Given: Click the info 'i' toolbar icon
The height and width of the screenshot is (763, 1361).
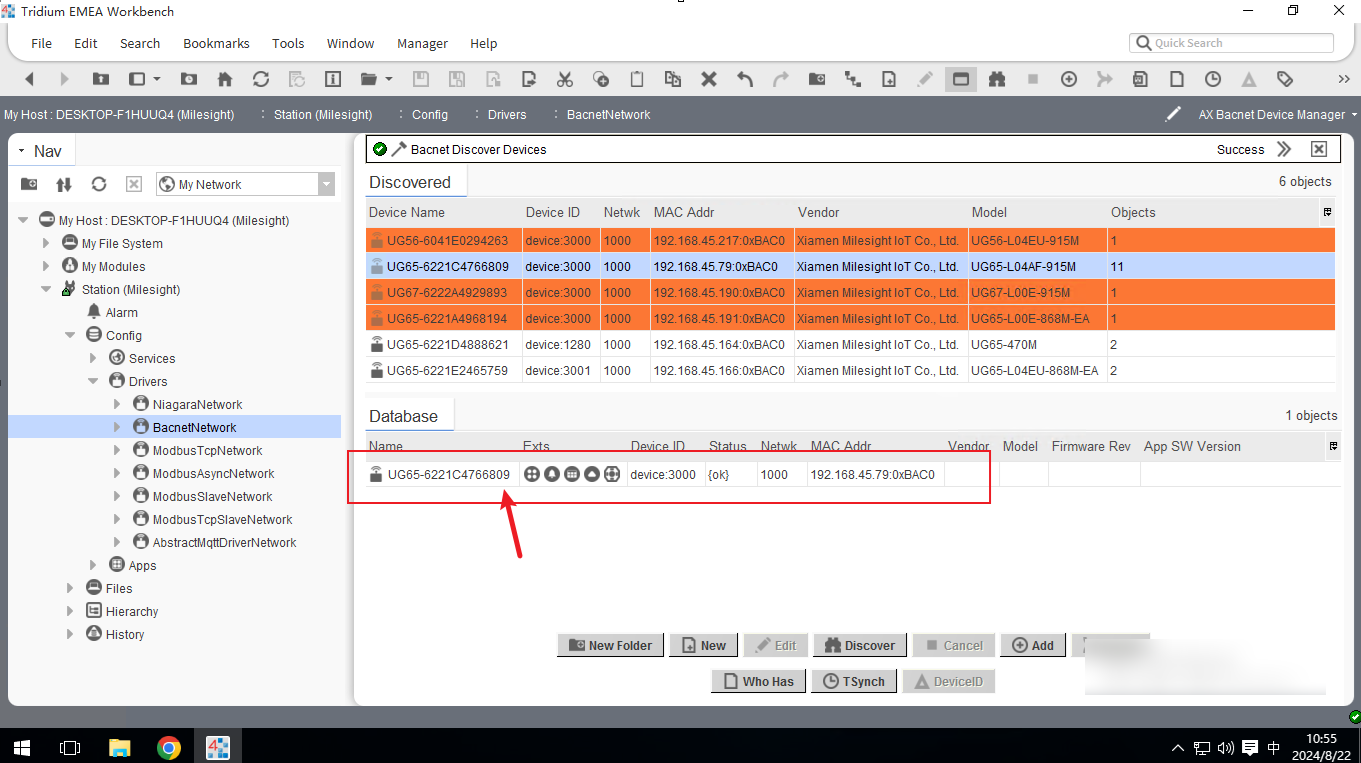Looking at the screenshot, I should [333, 79].
